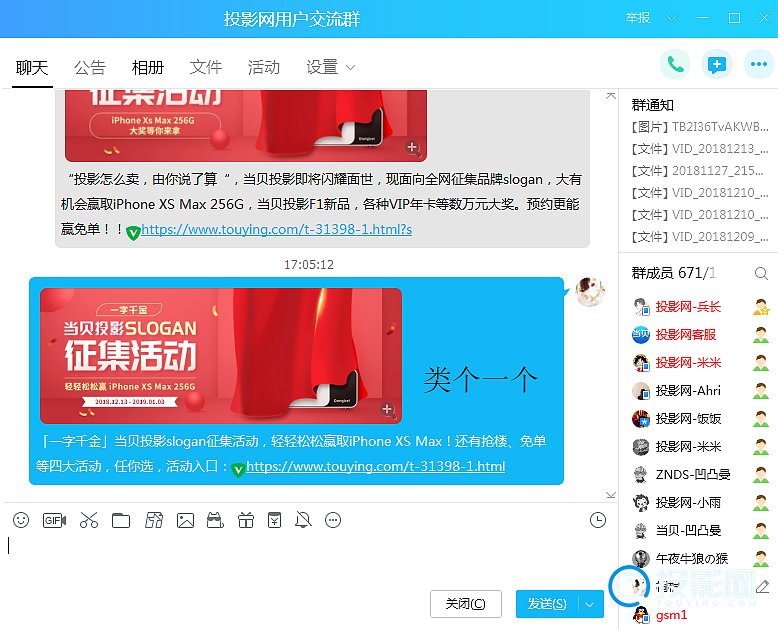The height and width of the screenshot is (630, 778).
Task: Click the plus magnifier on the upper banner image
Action: tap(412, 147)
